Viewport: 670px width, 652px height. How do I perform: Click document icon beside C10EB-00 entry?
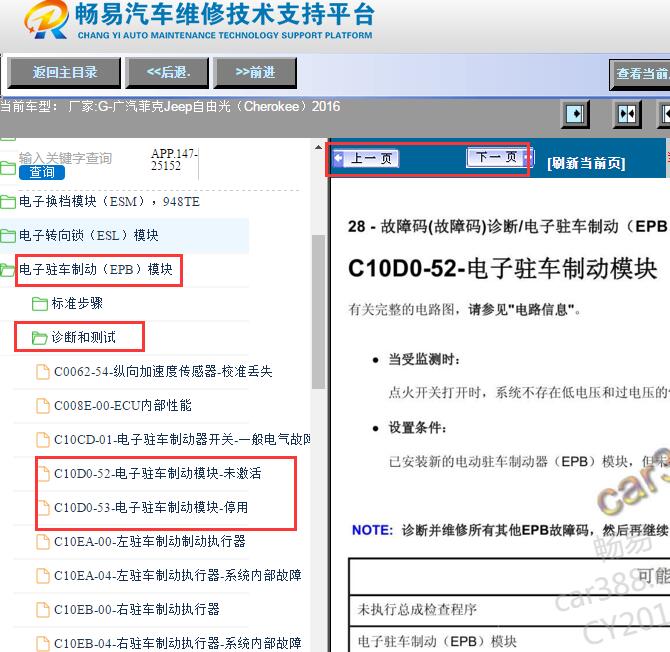43,609
